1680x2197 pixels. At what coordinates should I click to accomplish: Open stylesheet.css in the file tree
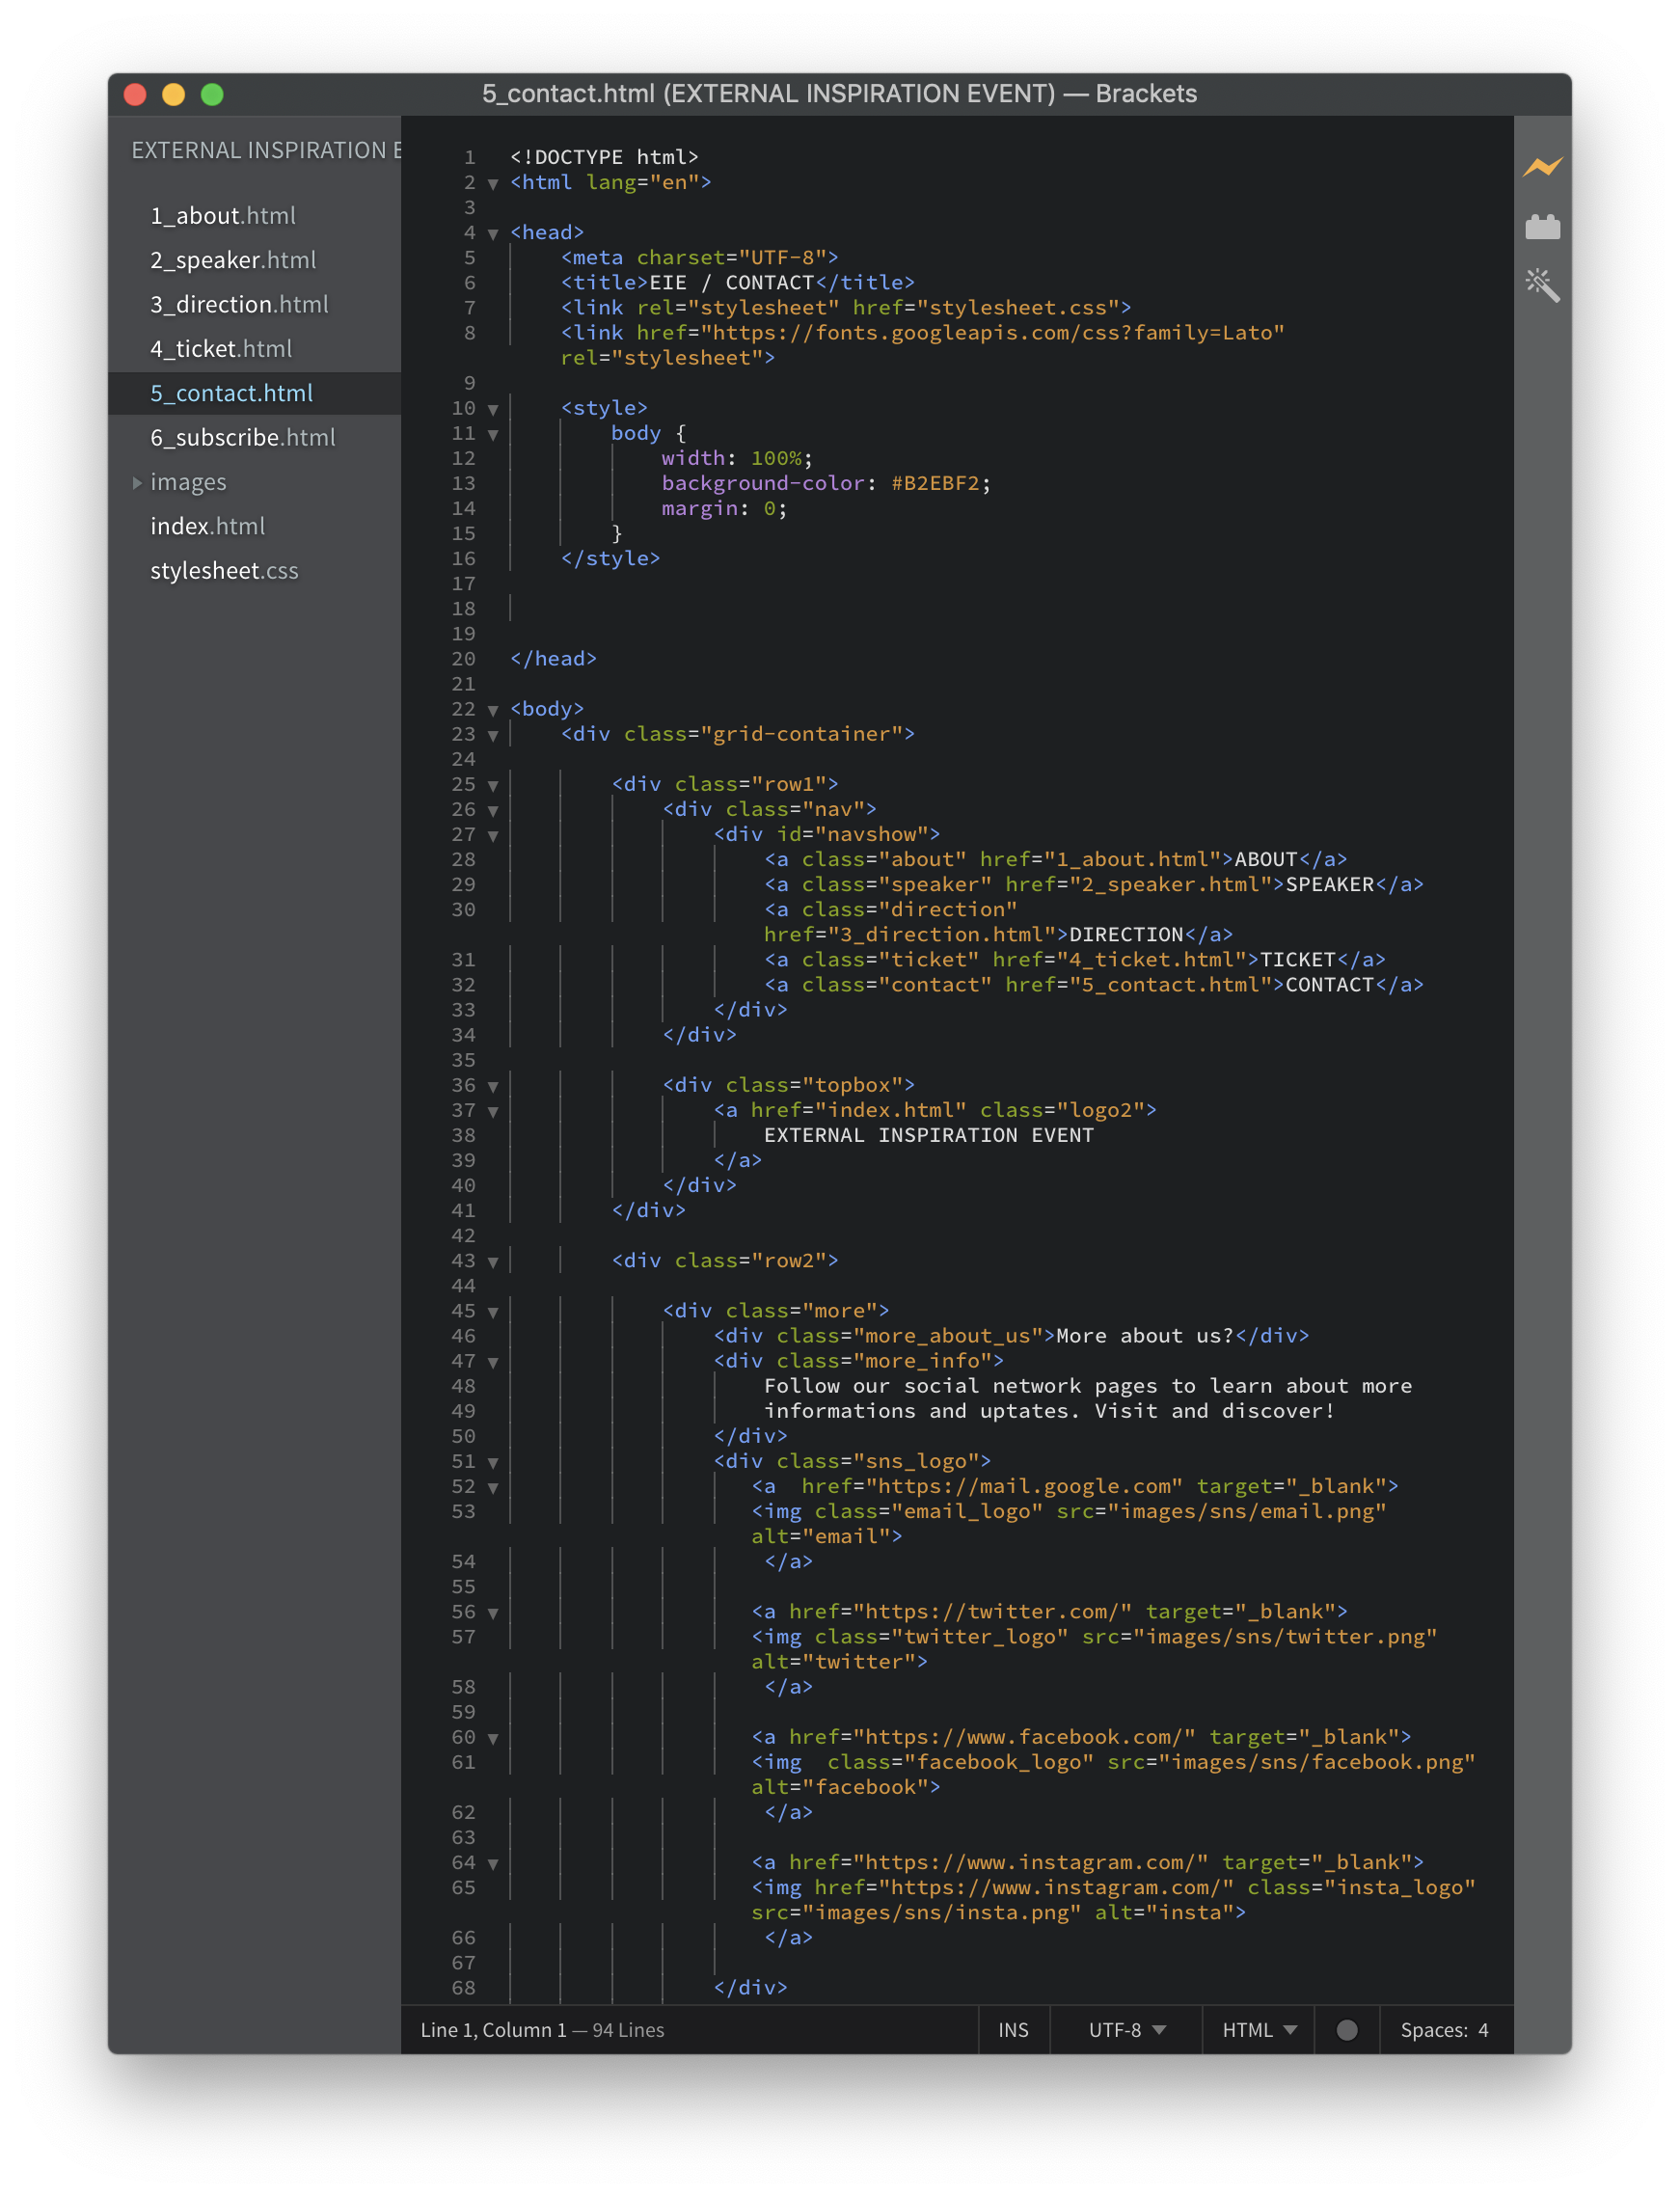[224, 570]
